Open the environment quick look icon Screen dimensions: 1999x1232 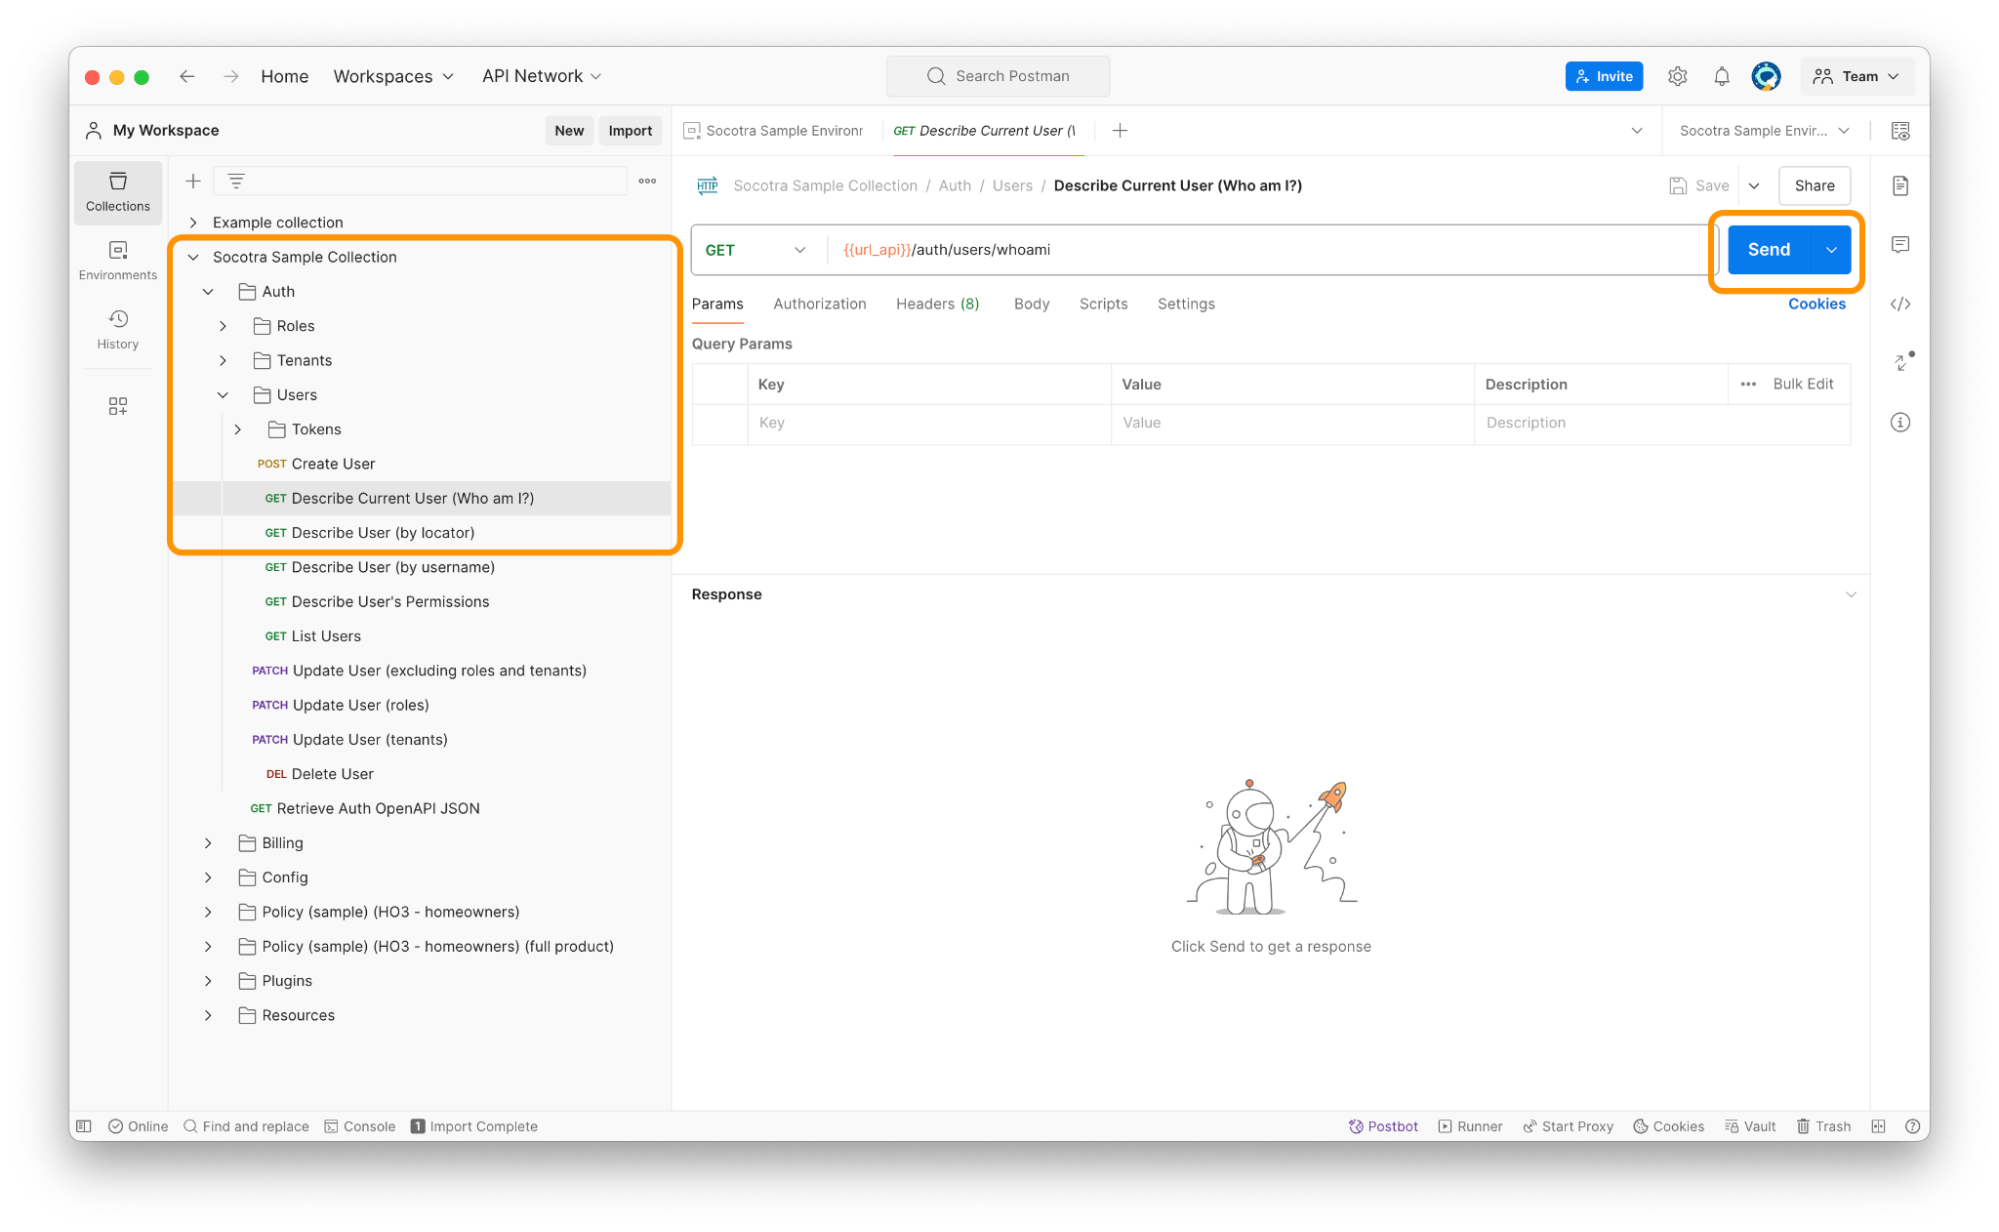pyautogui.click(x=1900, y=131)
